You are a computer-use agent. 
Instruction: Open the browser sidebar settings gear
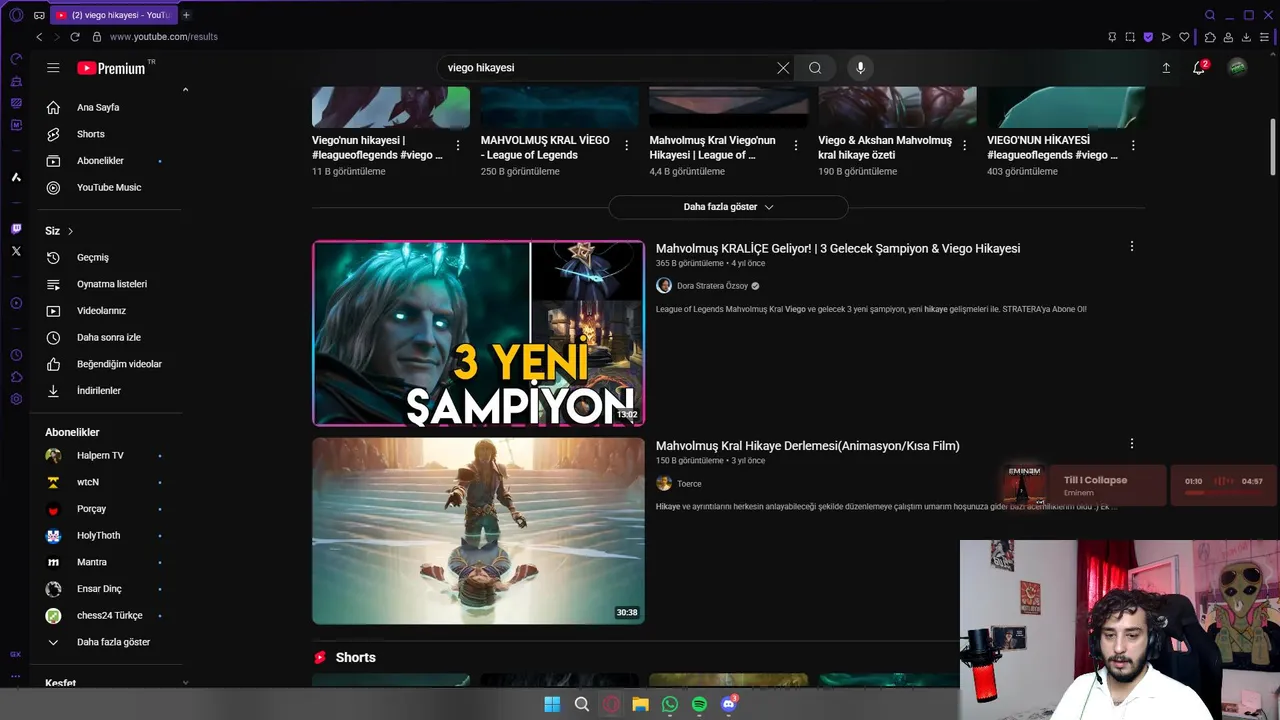16,399
